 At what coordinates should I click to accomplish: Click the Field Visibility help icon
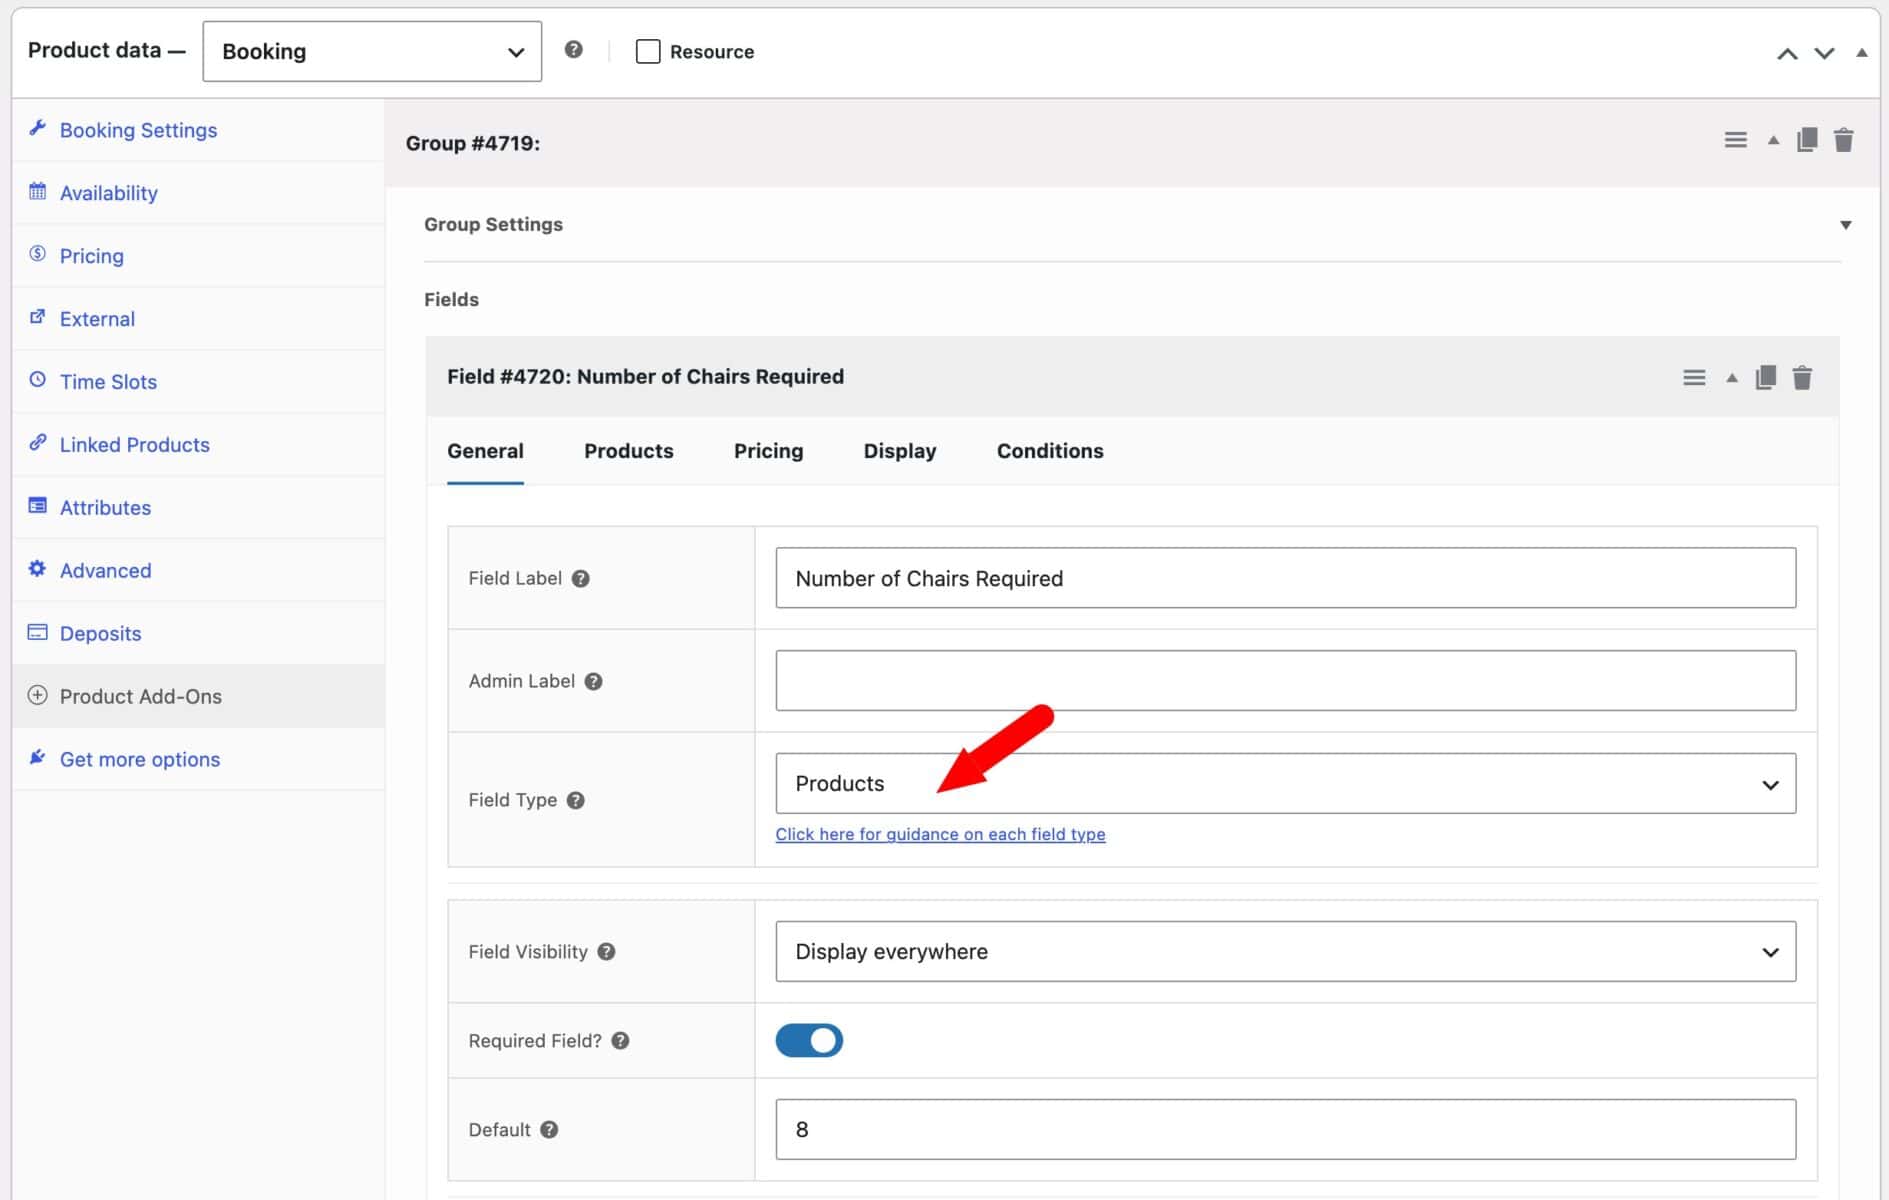pyautogui.click(x=606, y=952)
